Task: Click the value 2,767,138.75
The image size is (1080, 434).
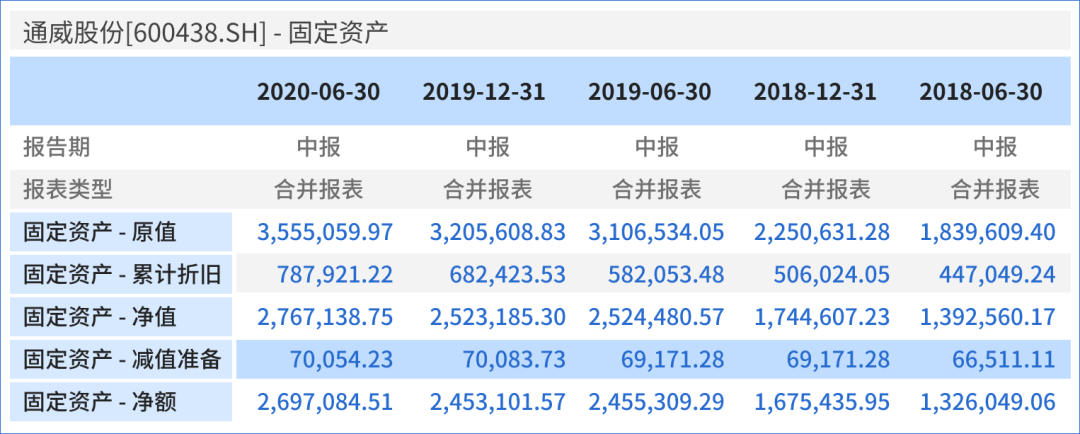Action: pyautogui.click(x=325, y=317)
